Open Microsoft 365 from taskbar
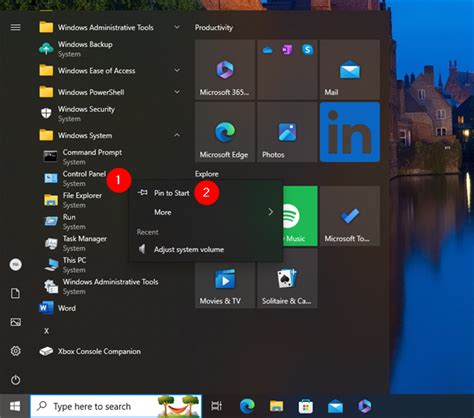This screenshot has width=474, height=418. tap(365, 406)
